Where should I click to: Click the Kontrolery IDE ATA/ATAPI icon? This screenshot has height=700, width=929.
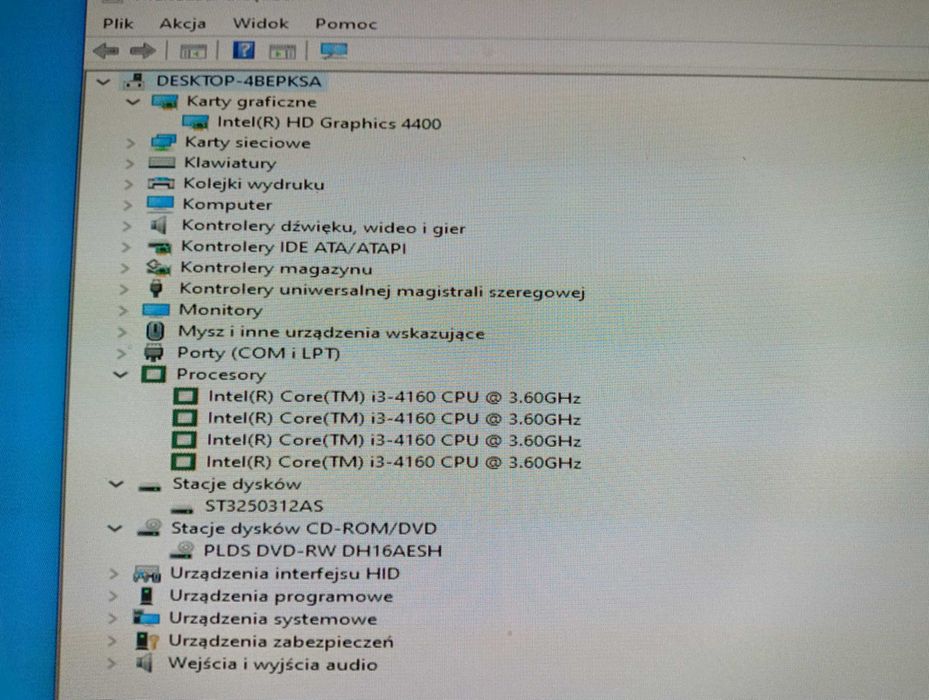coord(159,247)
